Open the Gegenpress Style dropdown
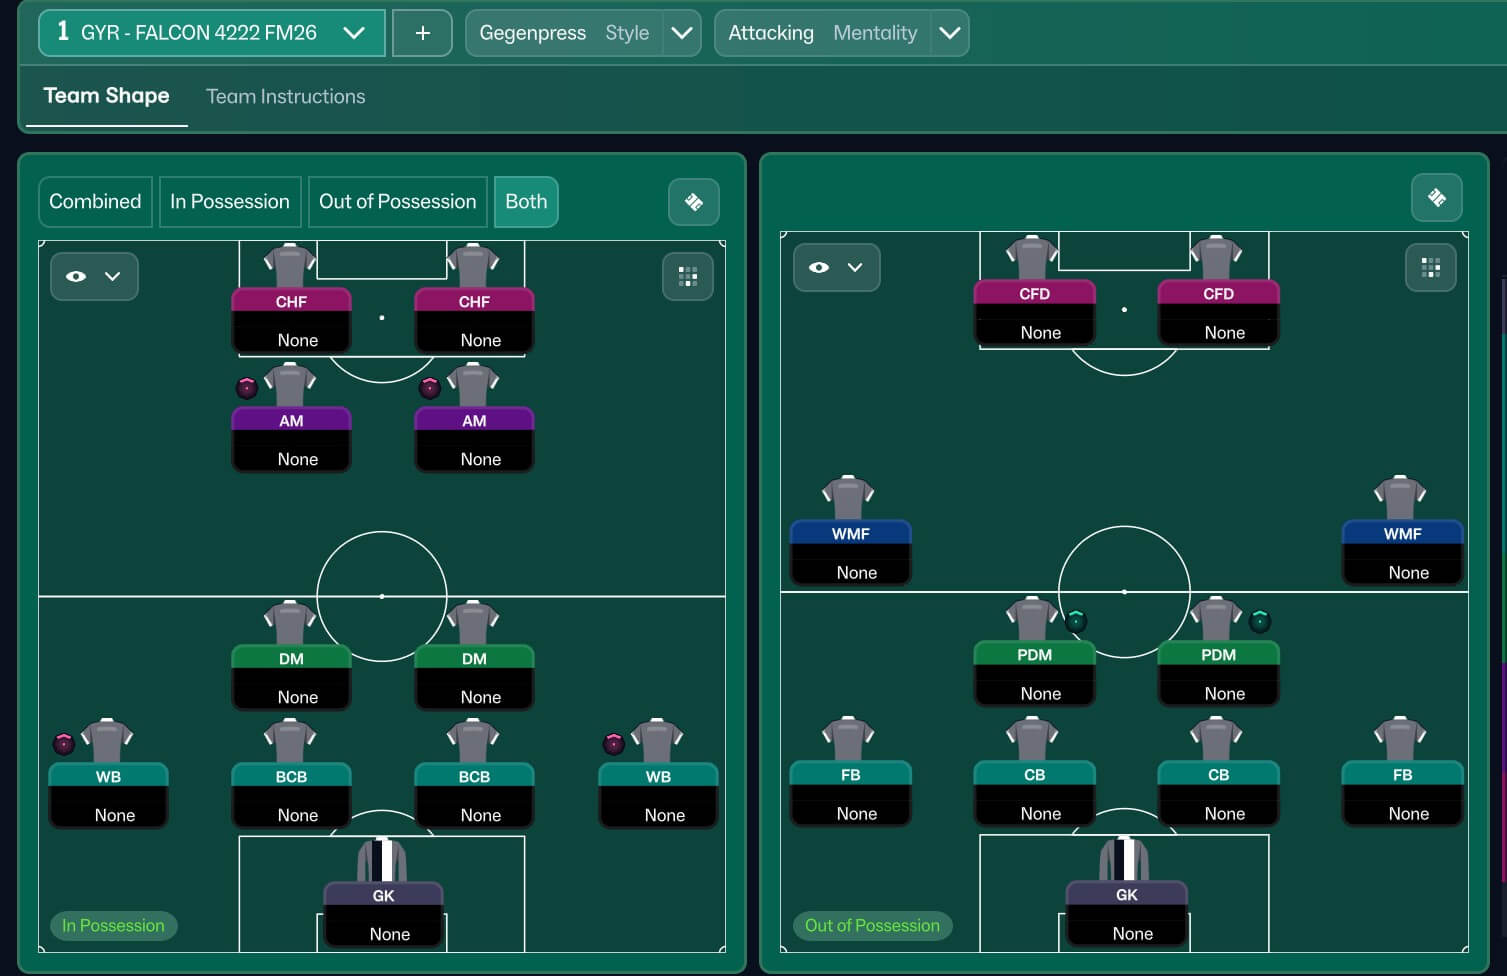Image resolution: width=1507 pixels, height=976 pixels. pos(681,33)
